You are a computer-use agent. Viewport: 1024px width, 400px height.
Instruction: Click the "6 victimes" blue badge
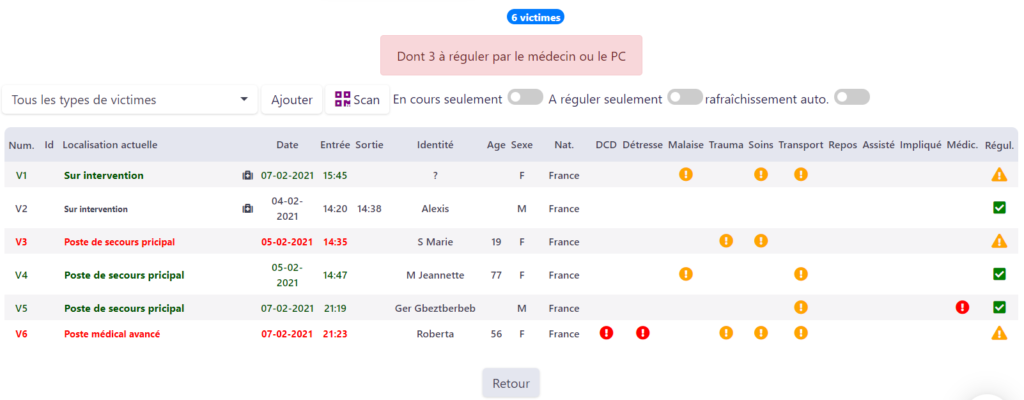(536, 18)
